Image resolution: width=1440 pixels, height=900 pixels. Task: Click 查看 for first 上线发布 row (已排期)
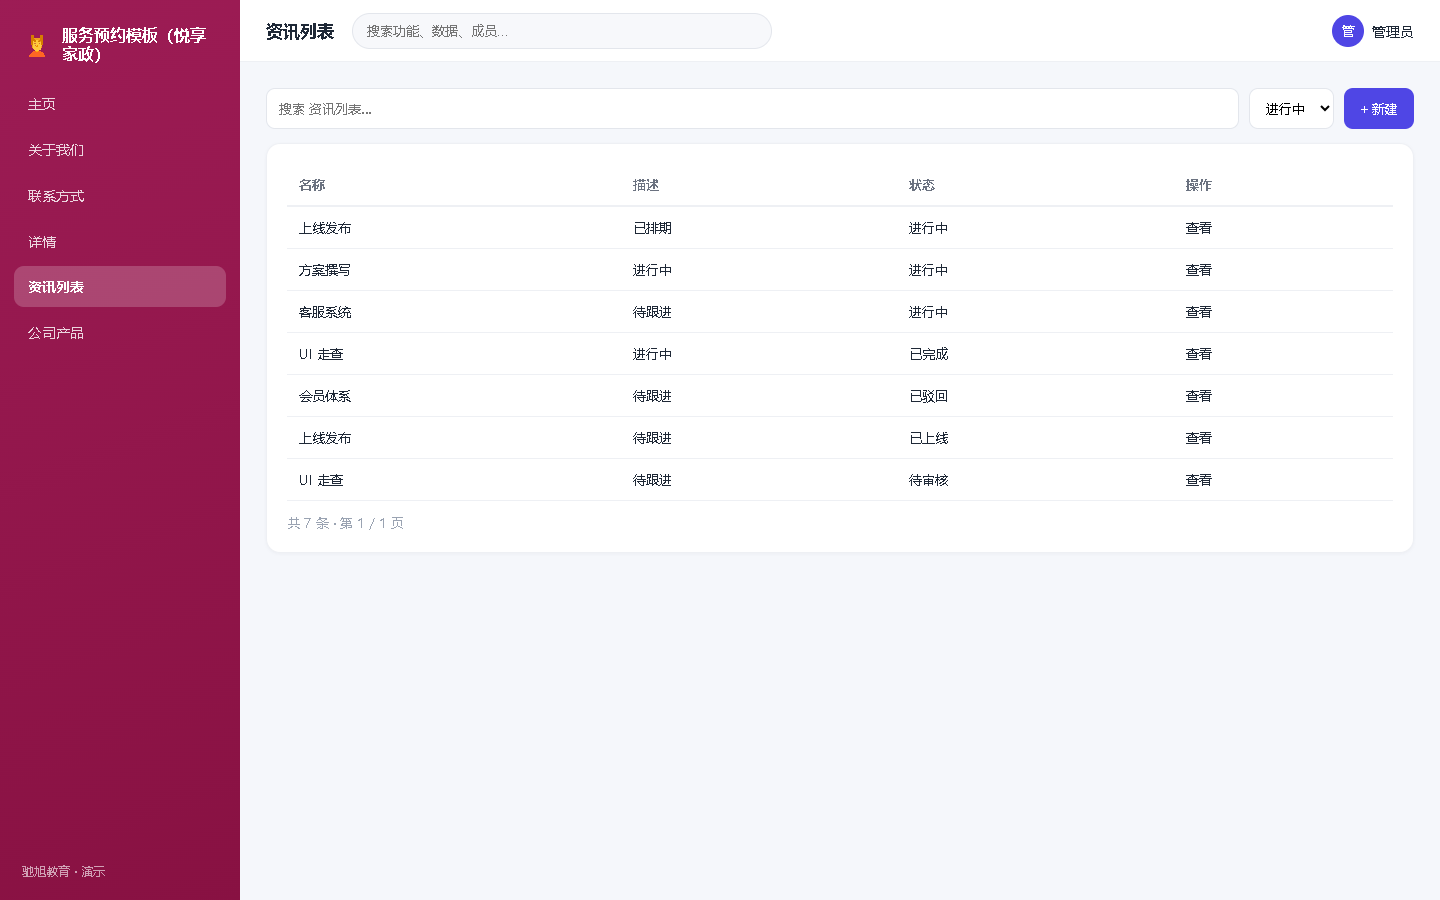coord(1198,228)
